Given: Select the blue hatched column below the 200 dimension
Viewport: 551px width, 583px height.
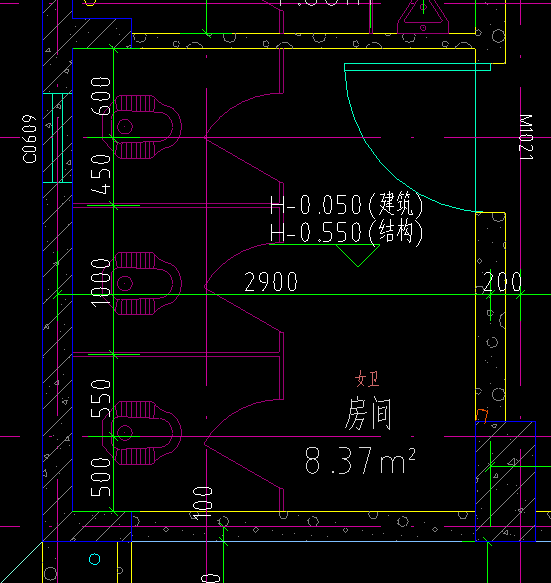Looking at the screenshot, I should [505, 481].
